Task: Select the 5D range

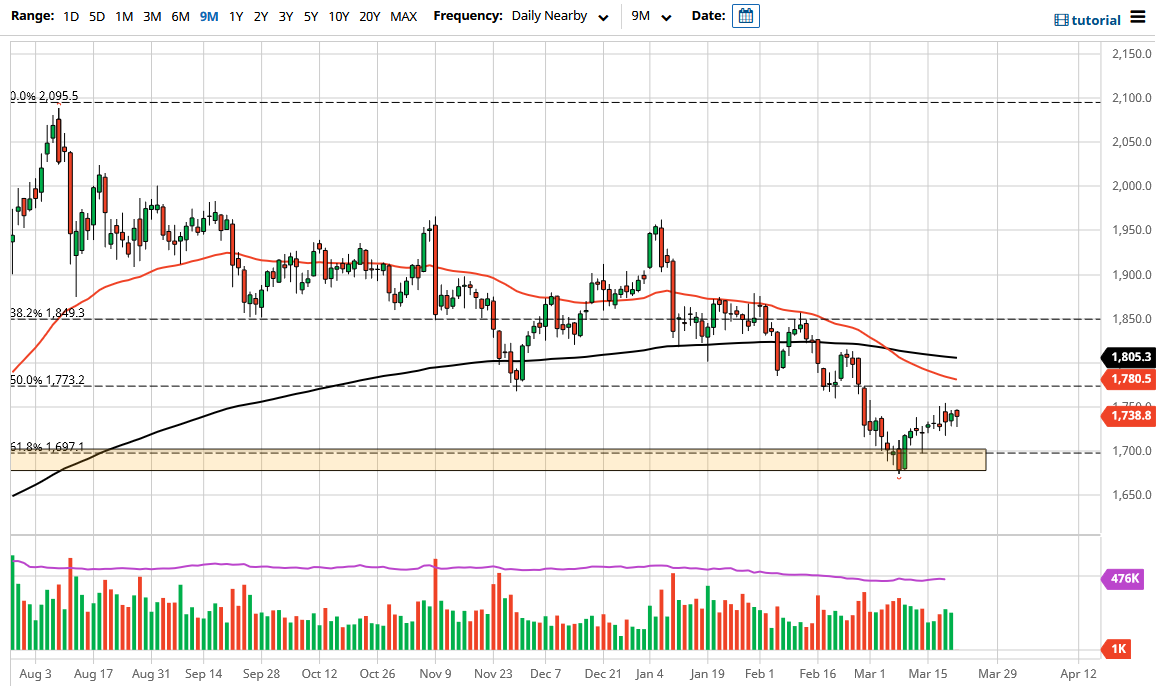Action: coord(97,16)
